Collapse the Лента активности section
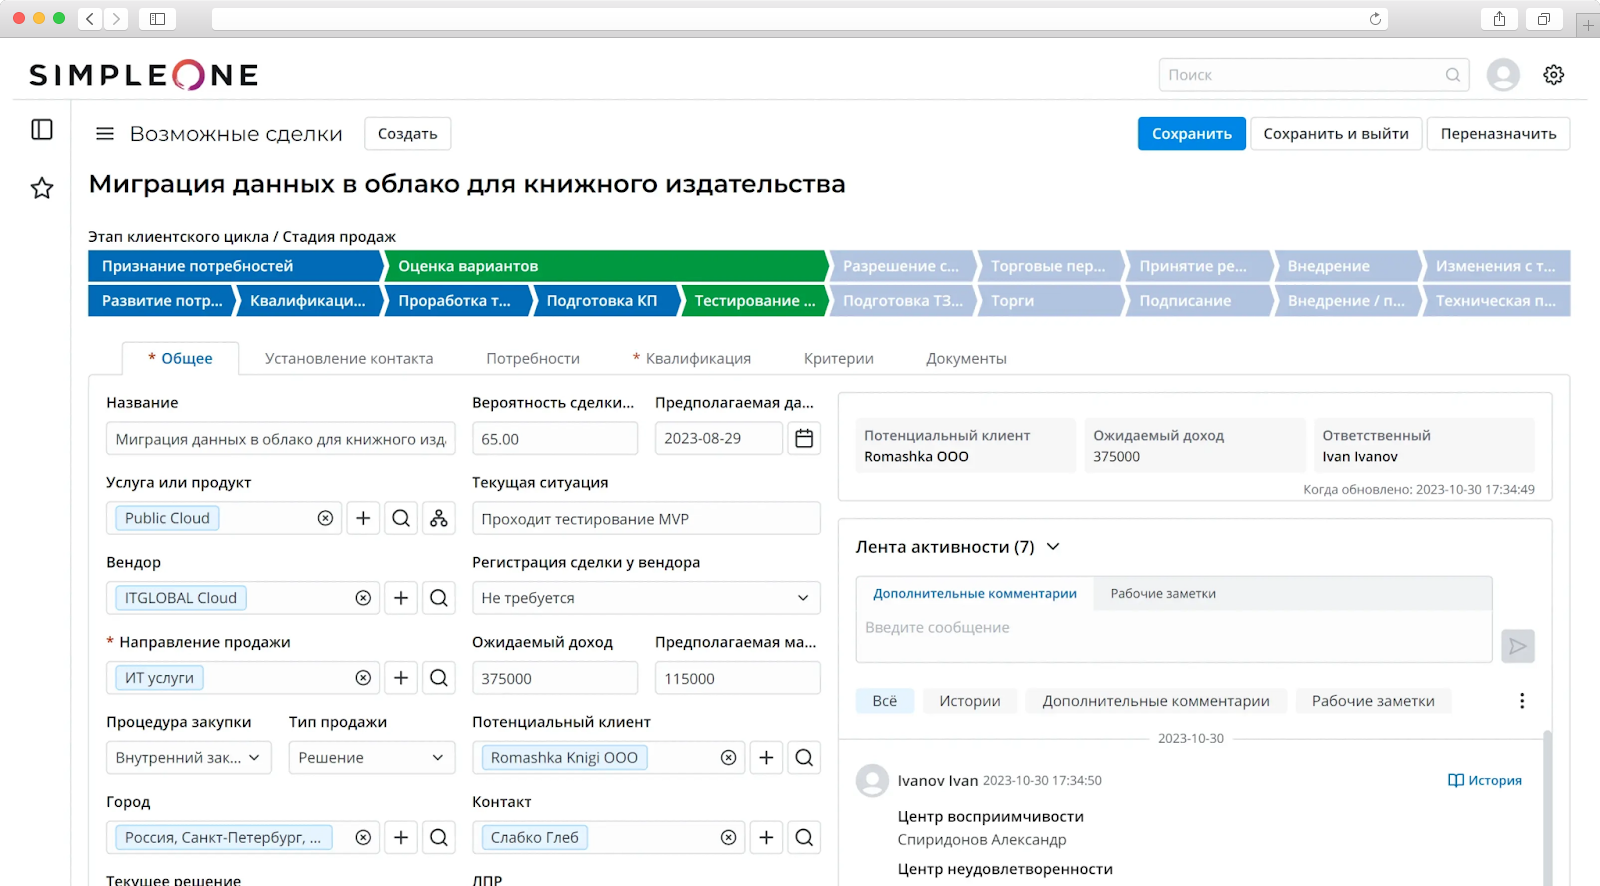 (1053, 547)
